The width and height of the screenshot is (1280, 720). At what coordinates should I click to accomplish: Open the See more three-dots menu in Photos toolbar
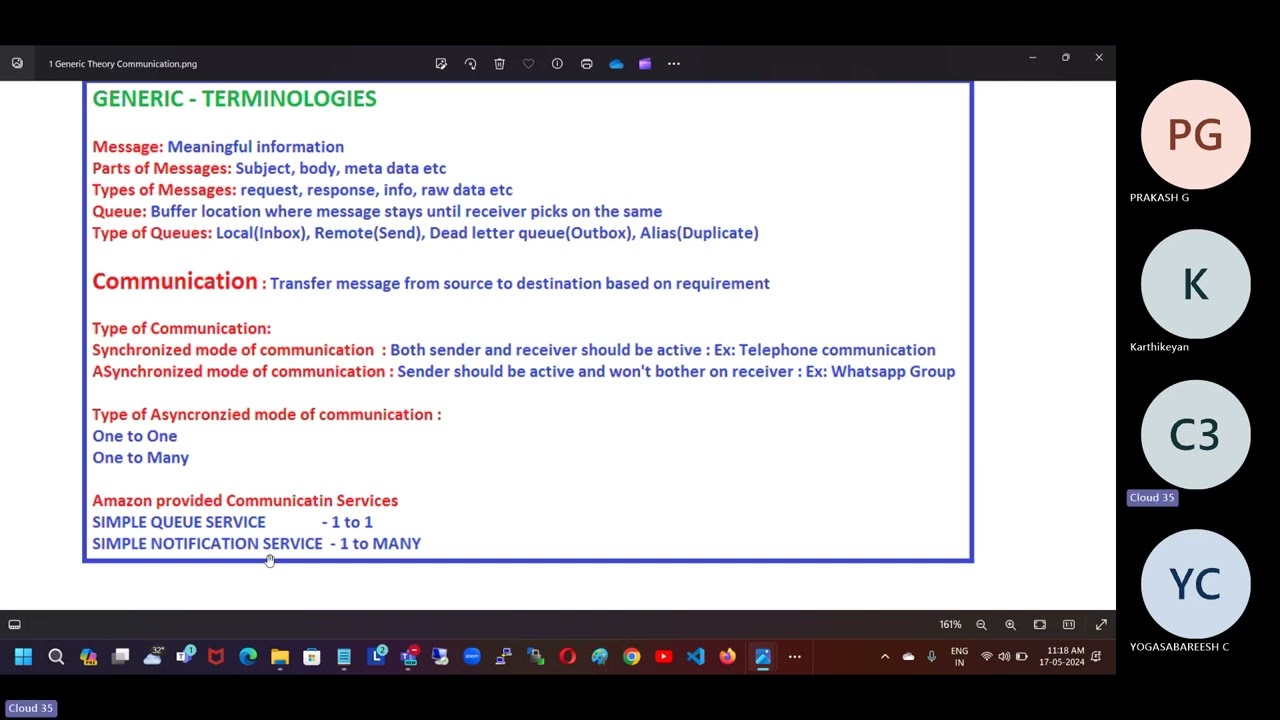click(x=674, y=64)
